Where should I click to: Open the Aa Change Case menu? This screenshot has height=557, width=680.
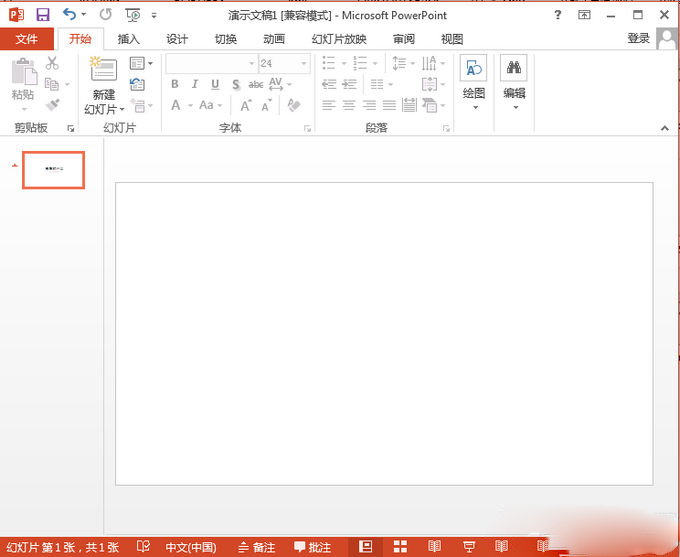coord(211,105)
